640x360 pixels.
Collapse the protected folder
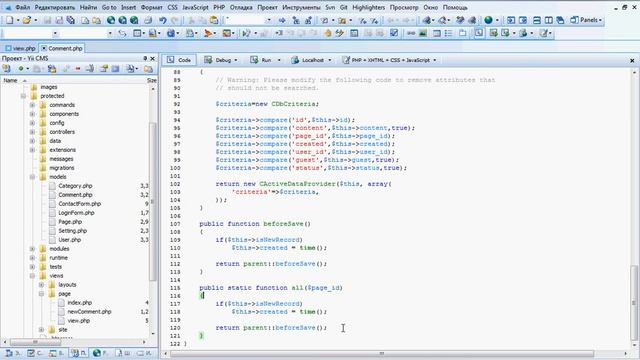click(x=23, y=96)
